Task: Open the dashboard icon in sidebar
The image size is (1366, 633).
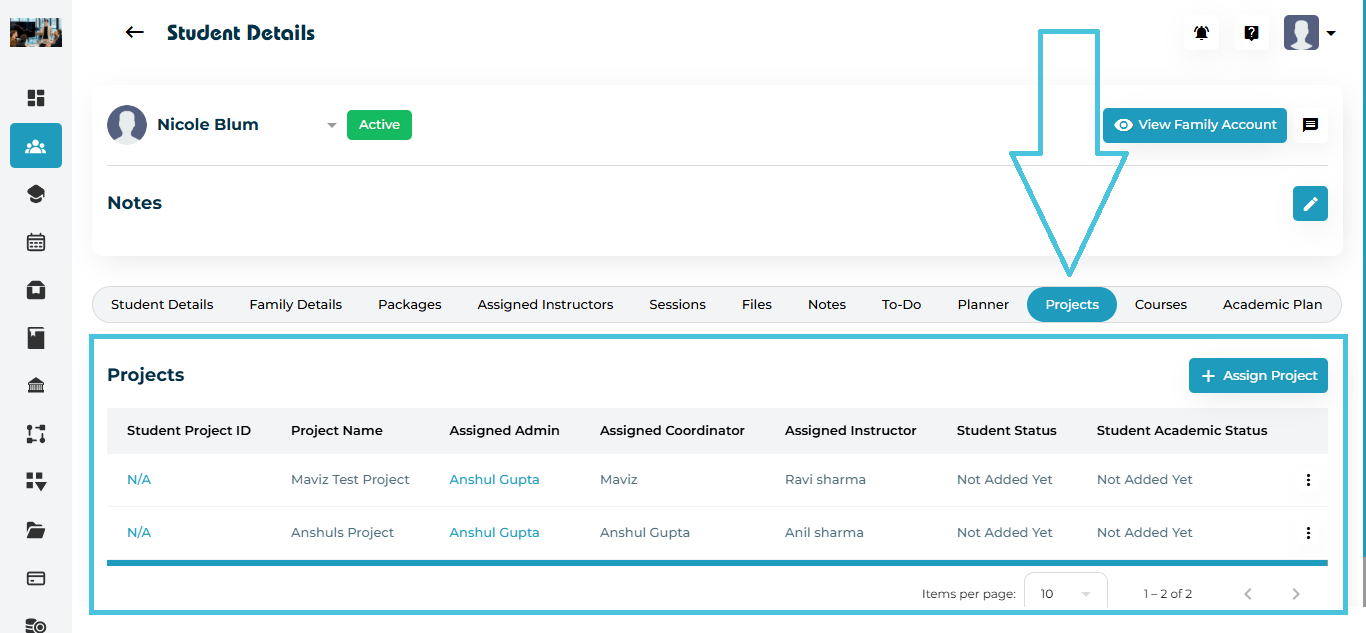Action: click(x=36, y=98)
